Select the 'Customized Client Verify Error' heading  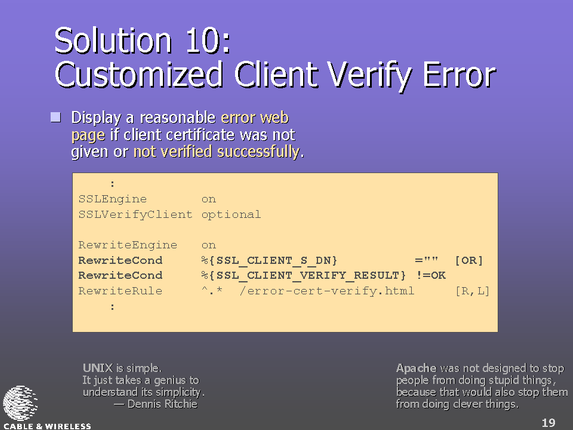pos(275,75)
